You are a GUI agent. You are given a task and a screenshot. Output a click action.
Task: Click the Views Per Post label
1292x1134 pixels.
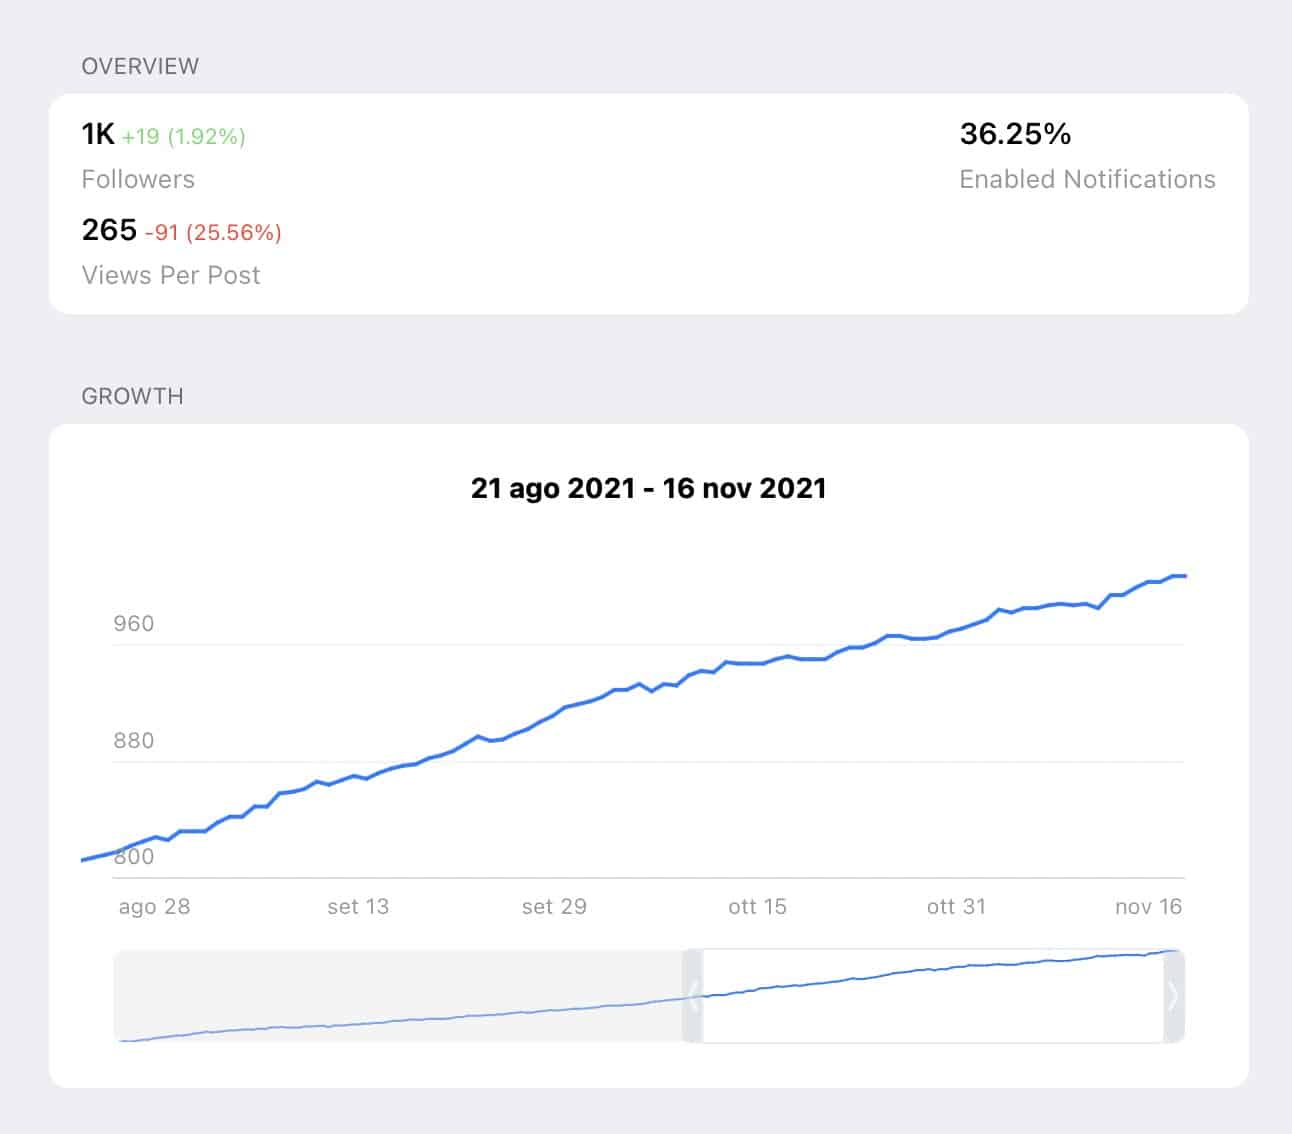click(x=171, y=275)
